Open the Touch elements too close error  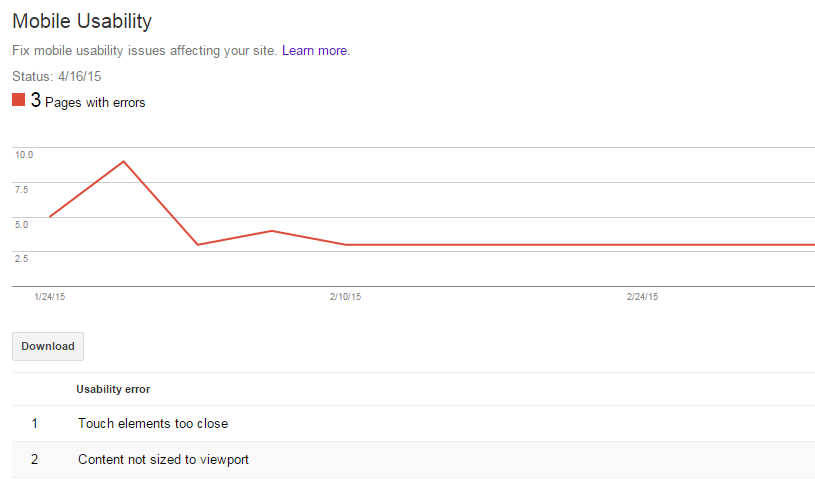(x=153, y=423)
